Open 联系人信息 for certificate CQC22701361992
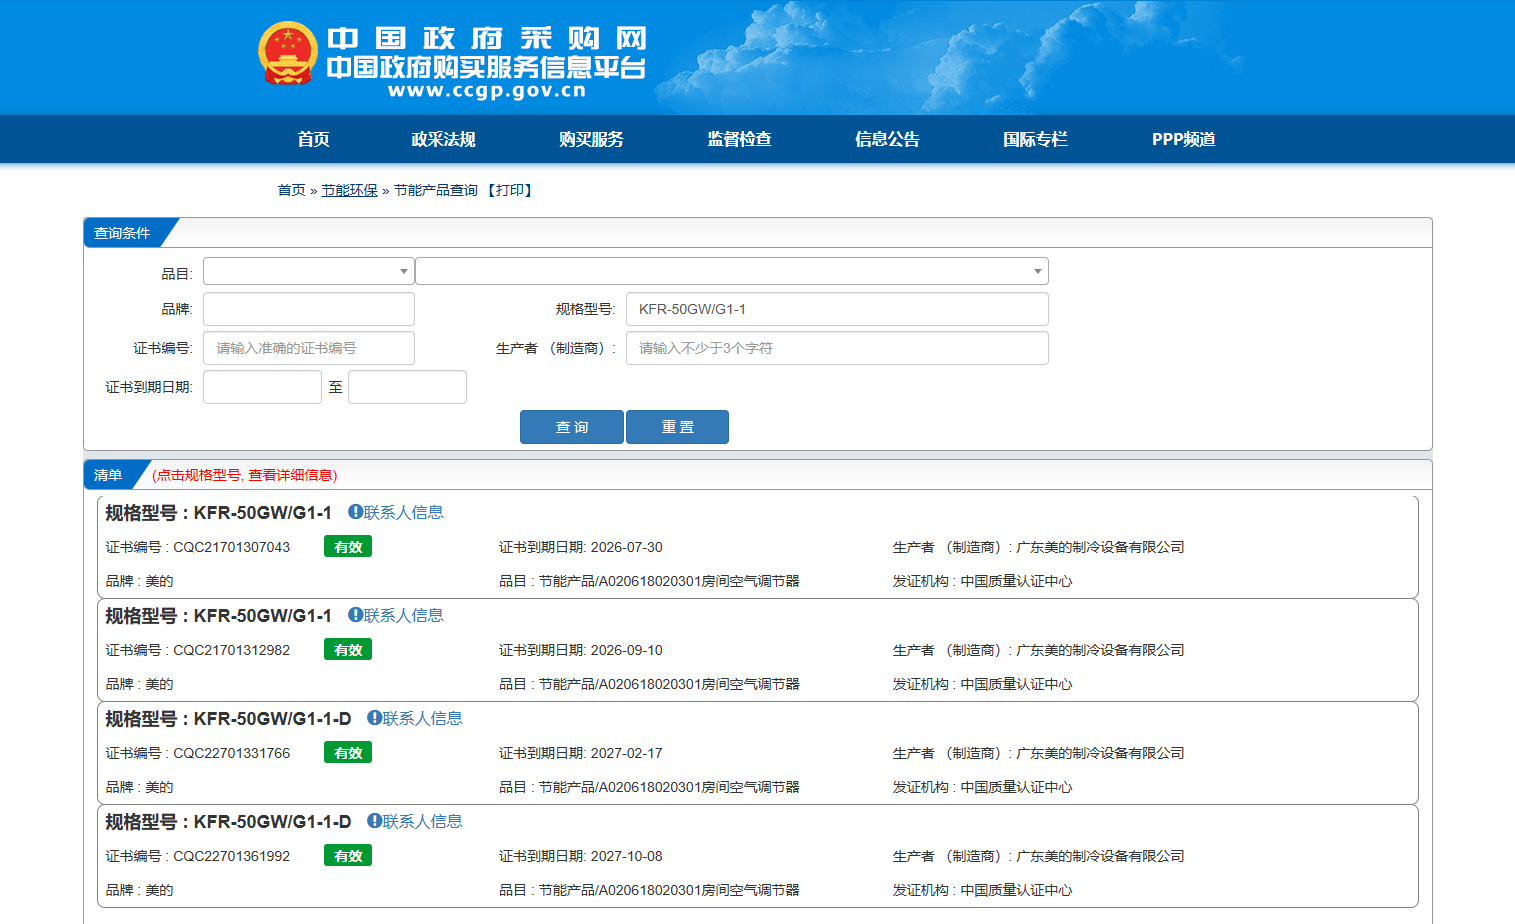1515x924 pixels. click(x=415, y=821)
